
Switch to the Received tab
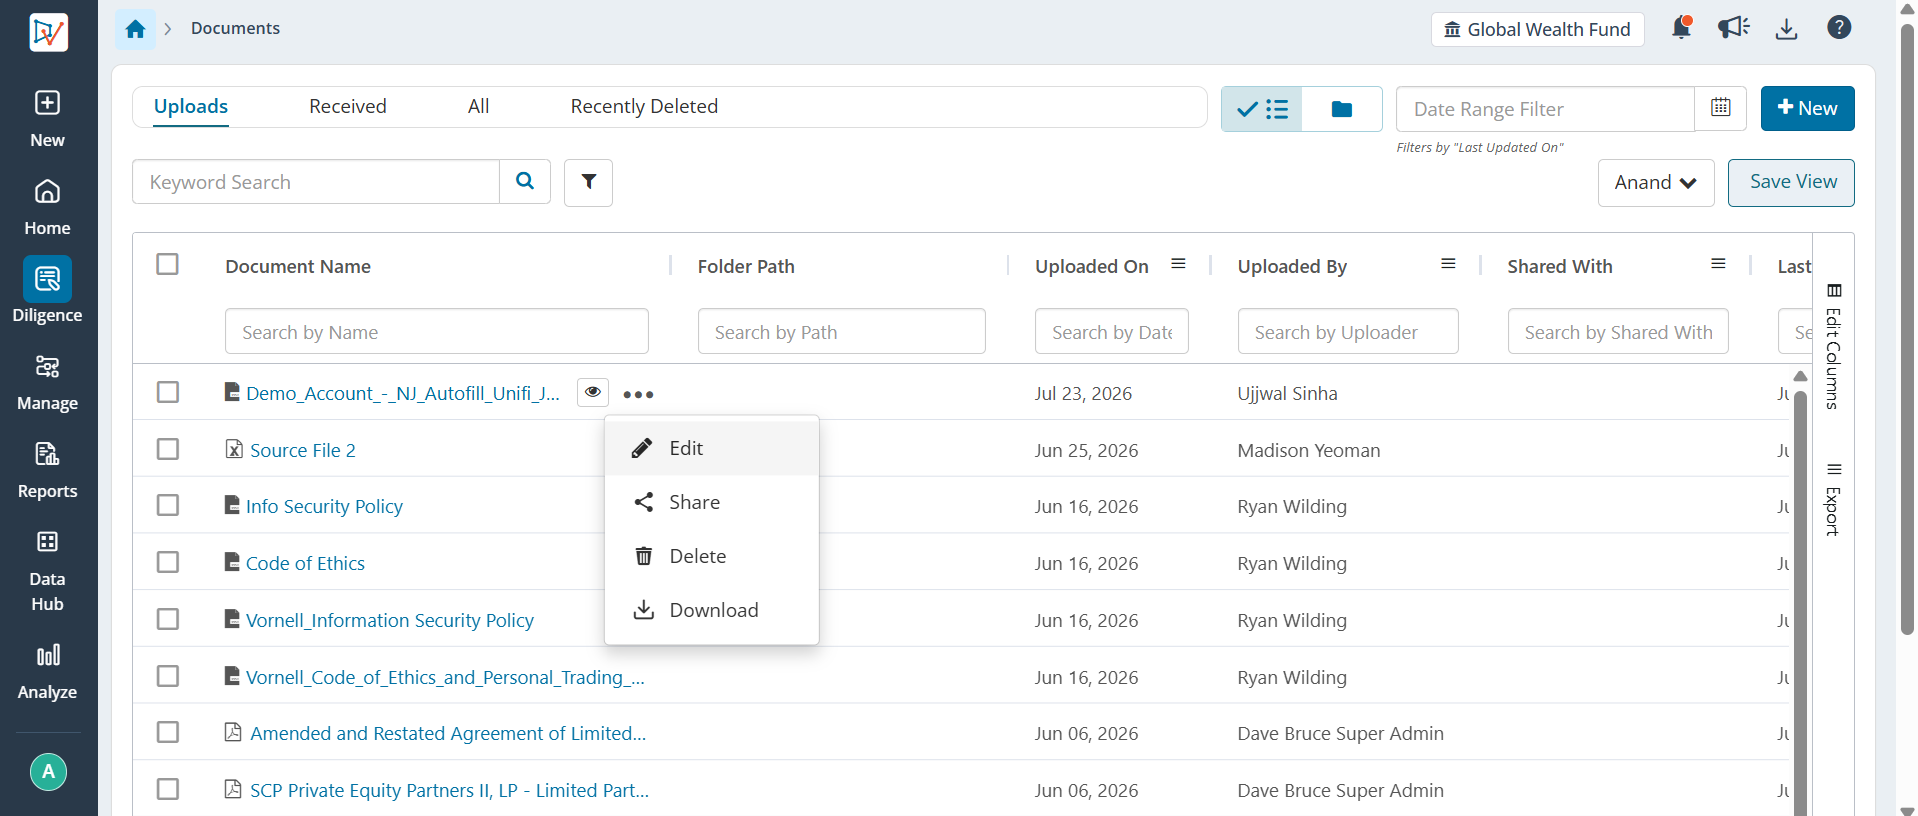(348, 106)
